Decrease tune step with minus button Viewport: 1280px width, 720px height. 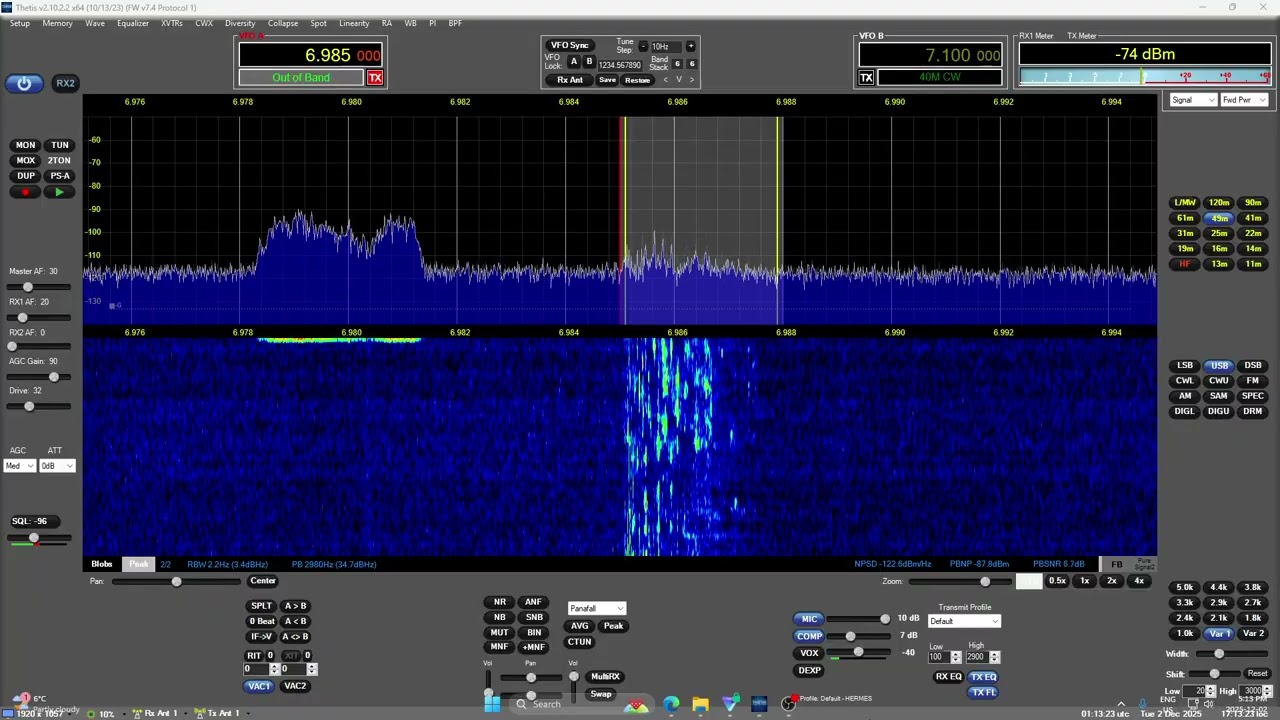[643, 46]
